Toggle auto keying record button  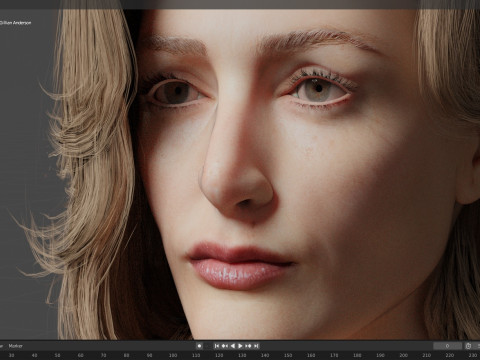pyautogui.click(x=199, y=346)
